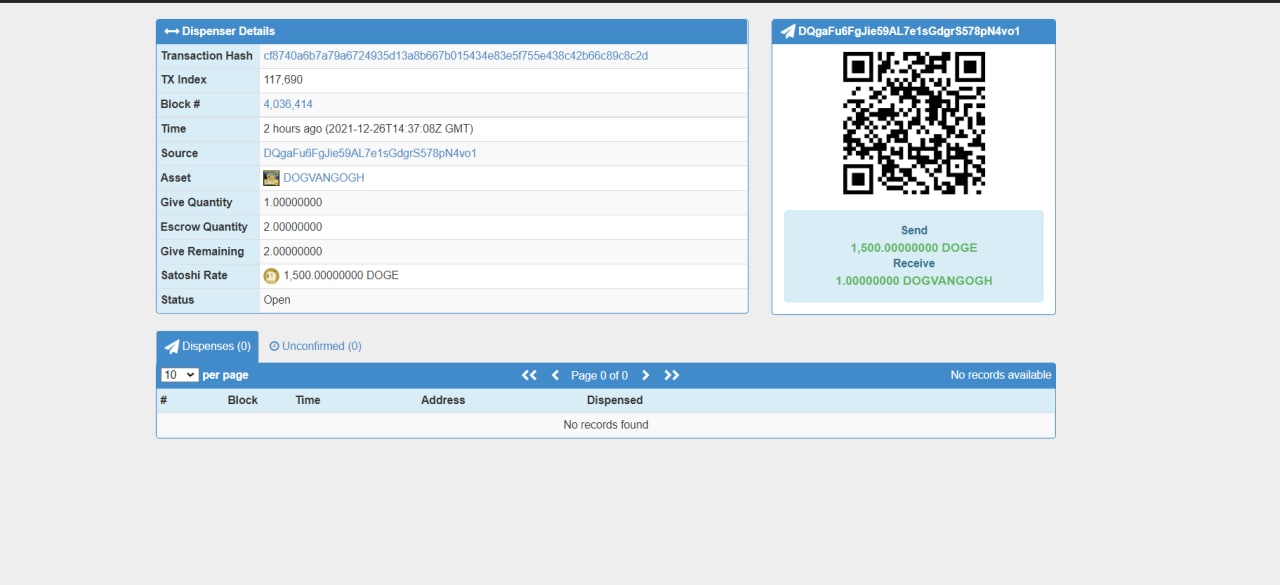Open block 4,036,414 link
The height and width of the screenshot is (585, 1280).
coord(288,104)
